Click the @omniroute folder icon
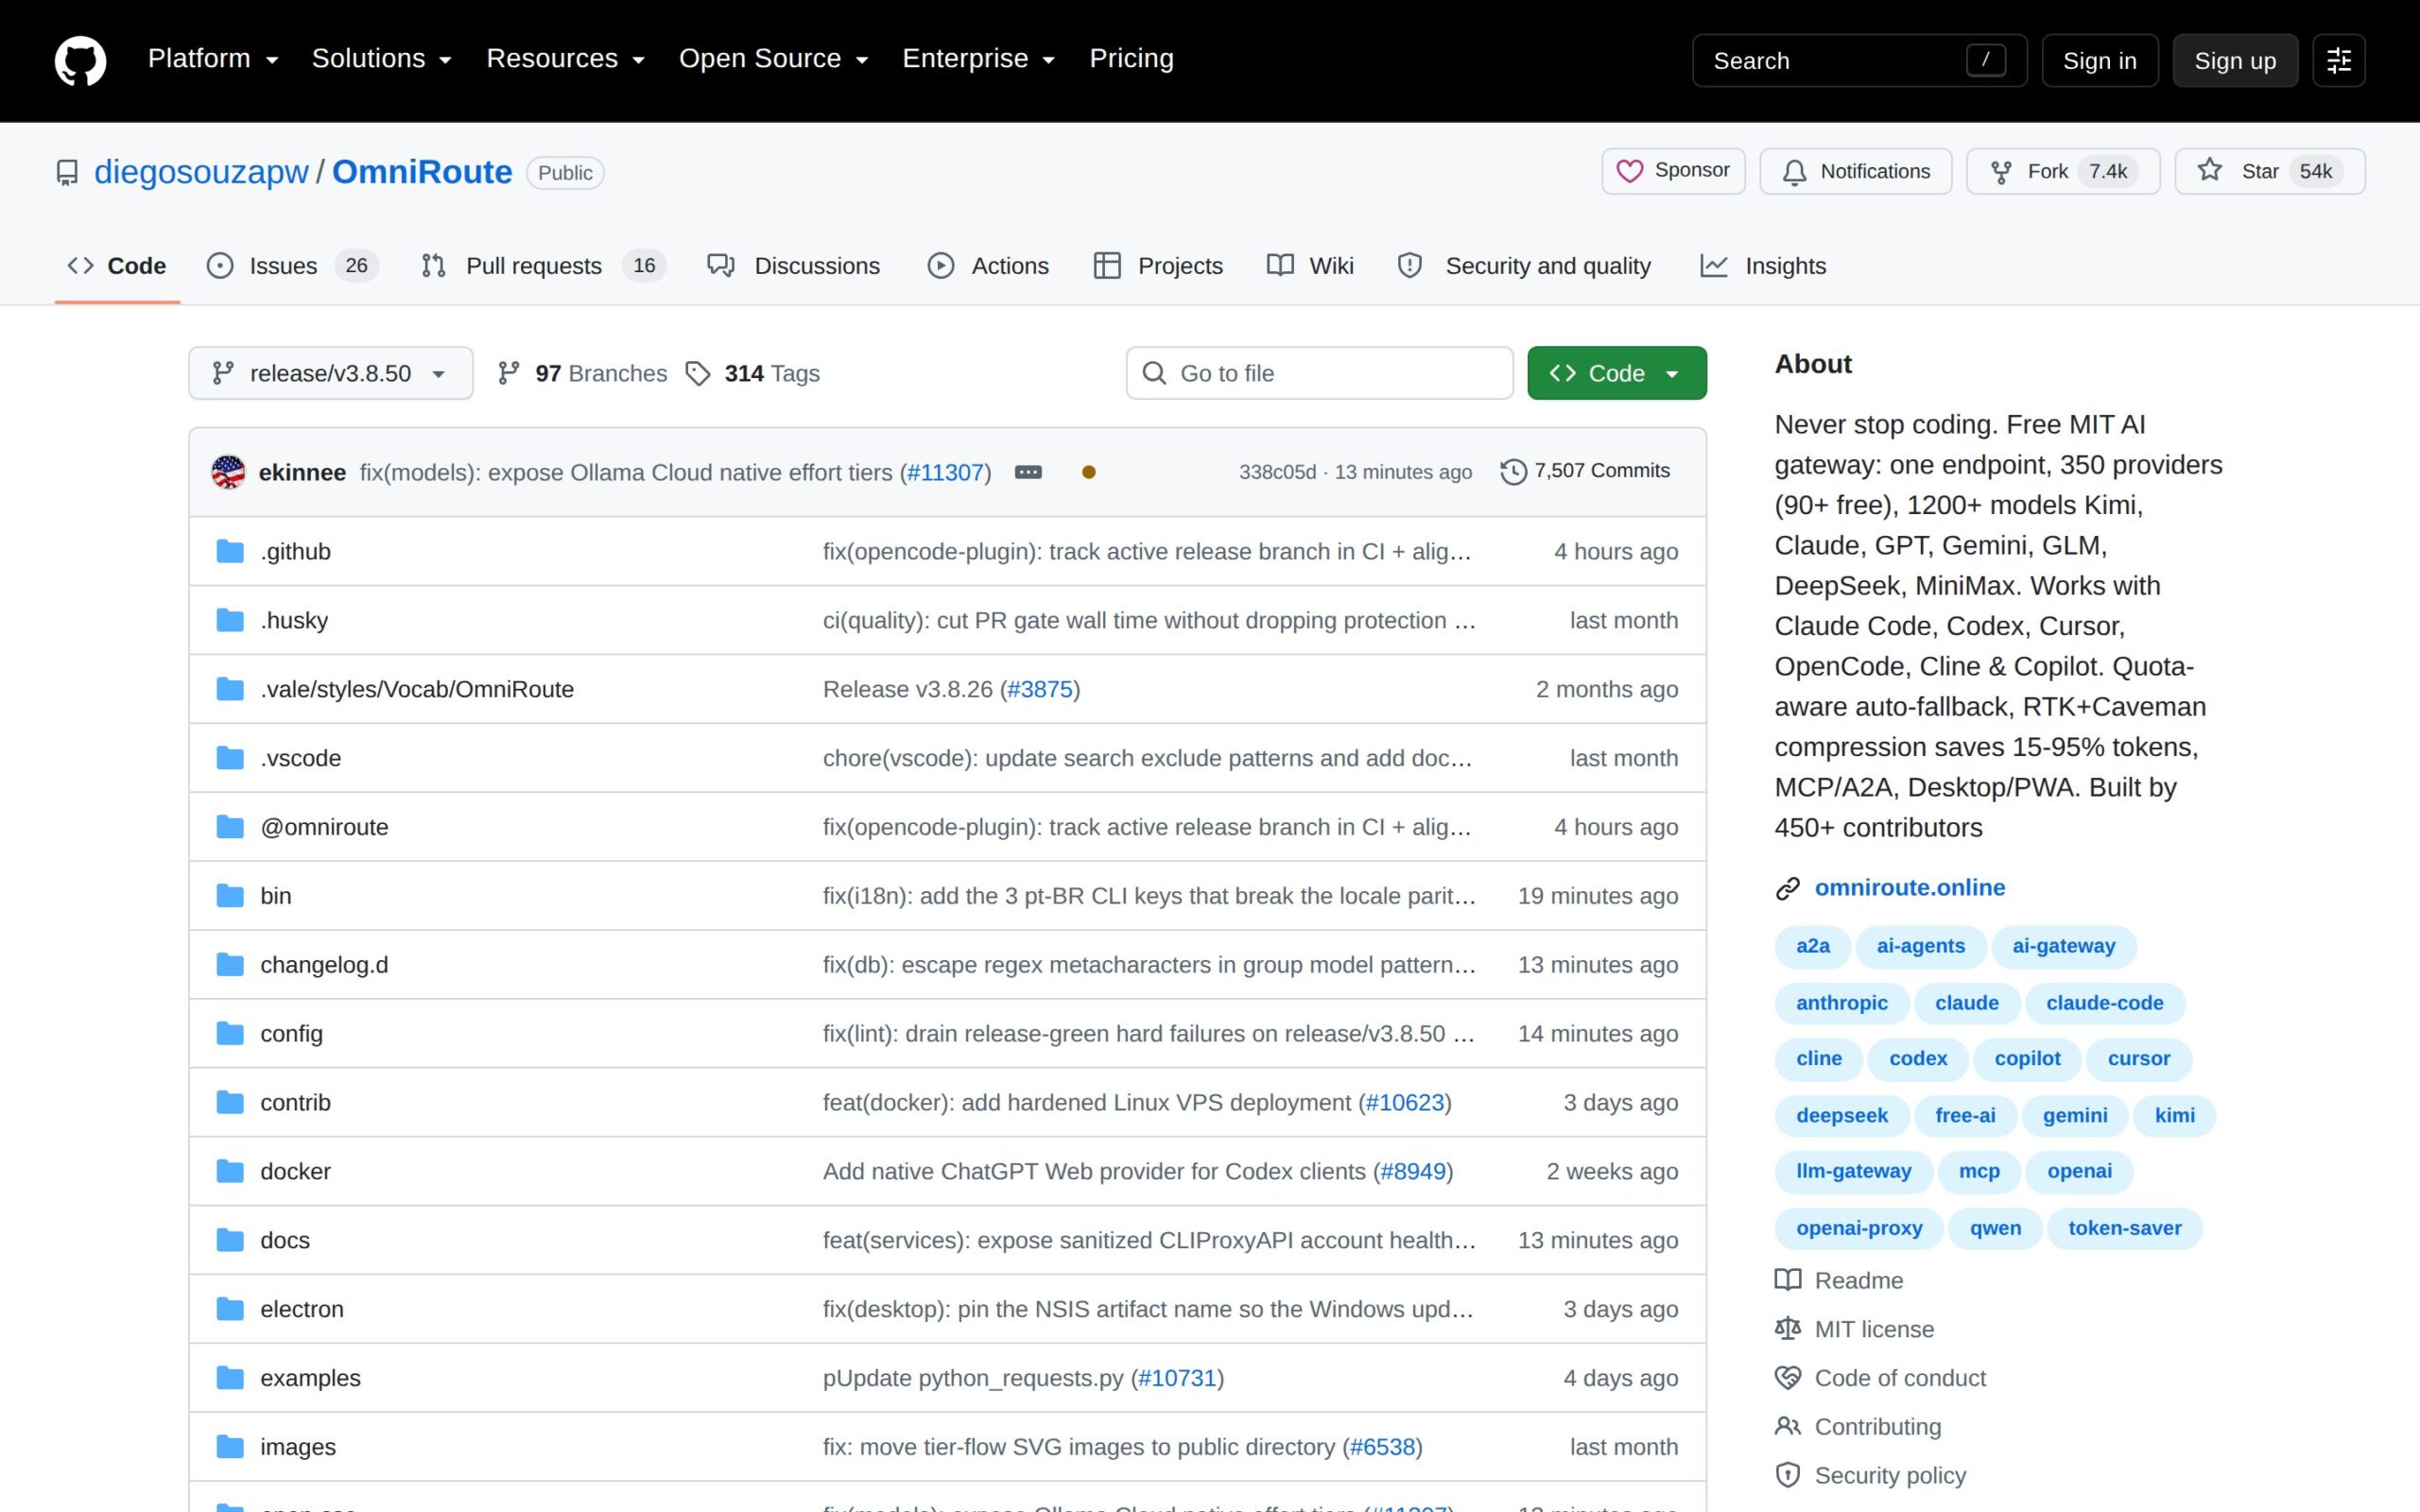The image size is (2420, 1512). (230, 827)
